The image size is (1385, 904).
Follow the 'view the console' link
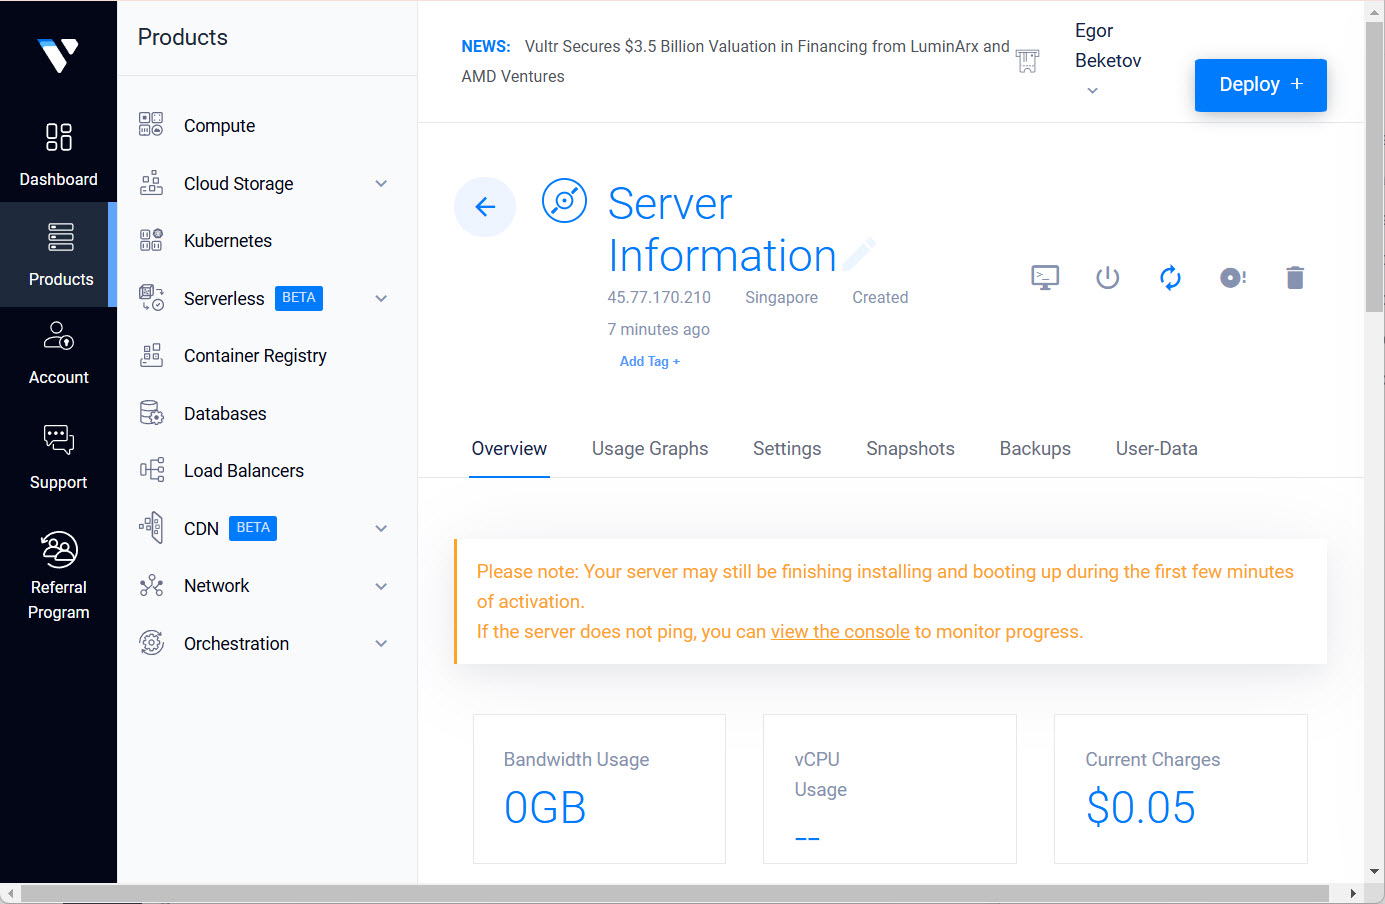[x=840, y=632]
